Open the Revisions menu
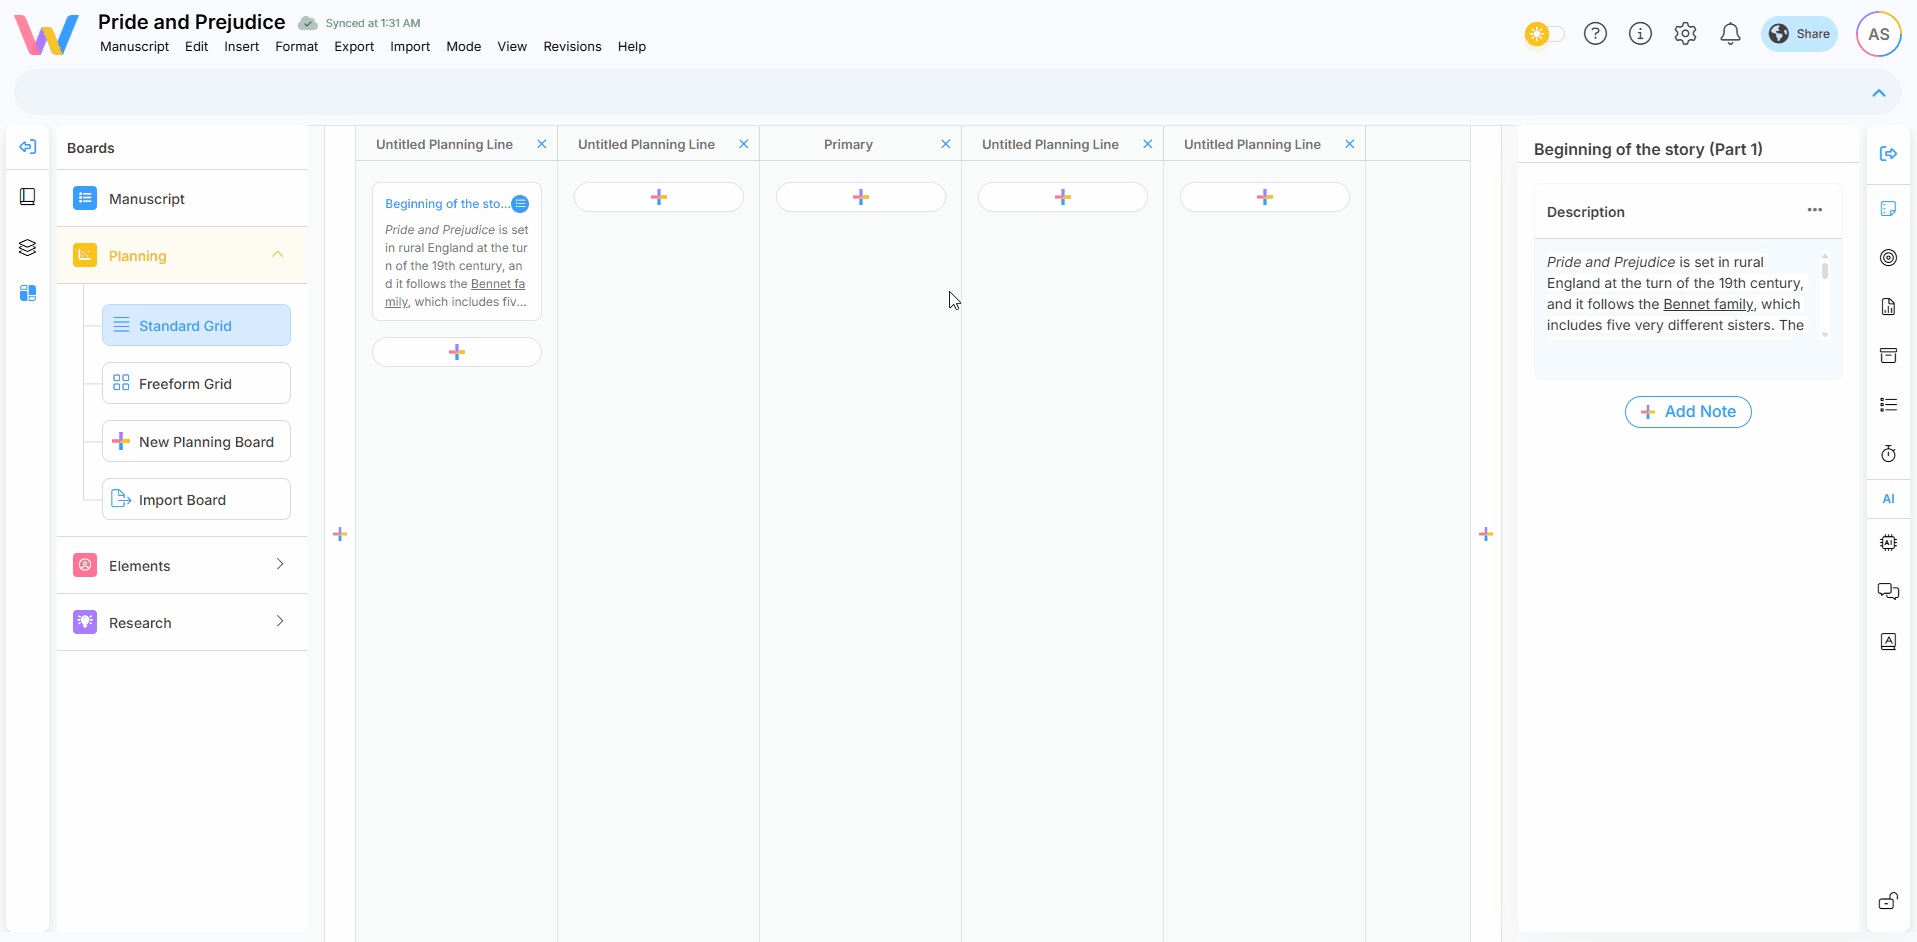Image resolution: width=1917 pixels, height=942 pixels. 572,47
